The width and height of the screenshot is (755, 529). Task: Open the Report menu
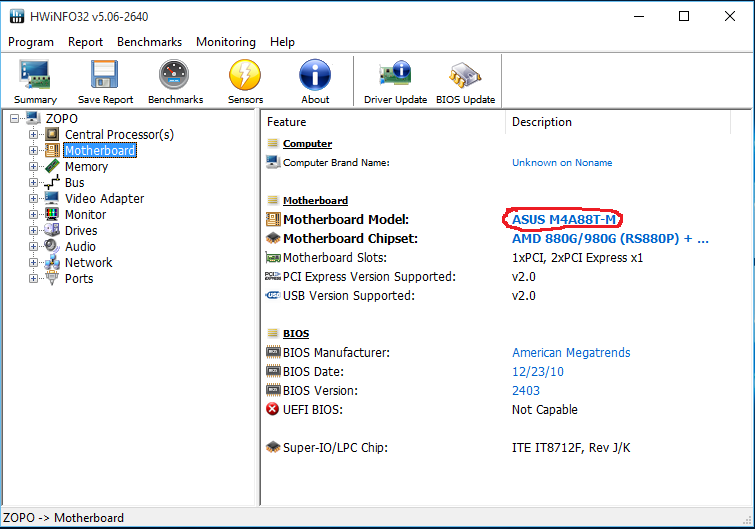pos(85,42)
